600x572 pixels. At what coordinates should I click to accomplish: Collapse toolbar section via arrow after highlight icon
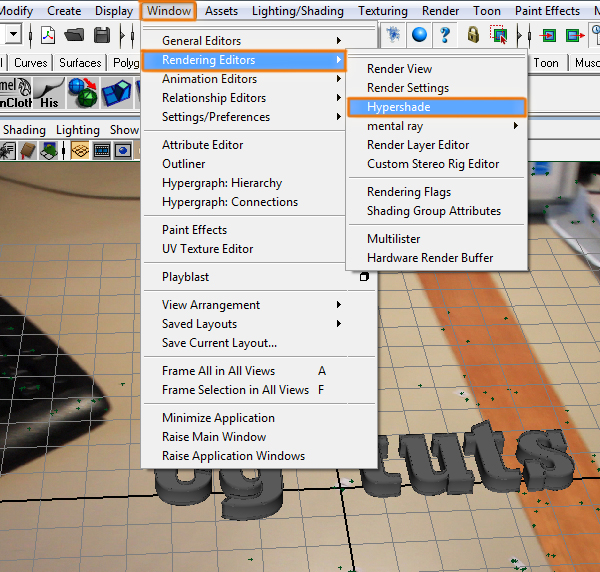(x=519, y=36)
